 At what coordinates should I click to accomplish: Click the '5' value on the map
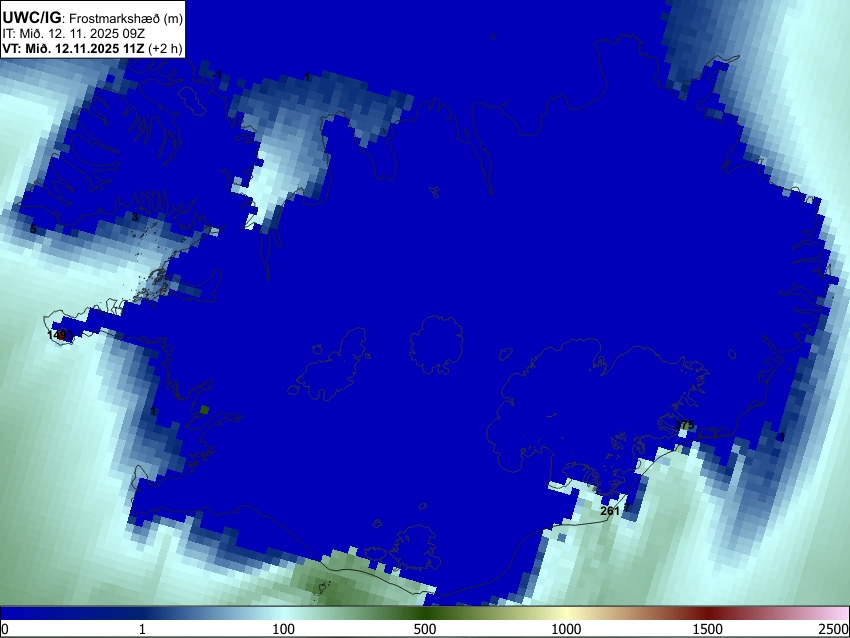point(33,229)
